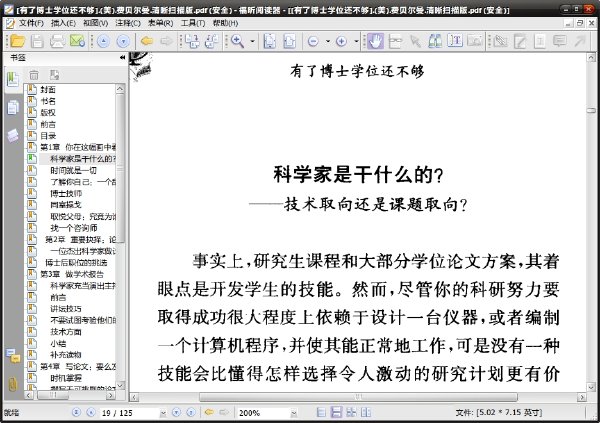Select bookmark 书名
Image resolution: width=600 pixels, height=423 pixels.
48,101
